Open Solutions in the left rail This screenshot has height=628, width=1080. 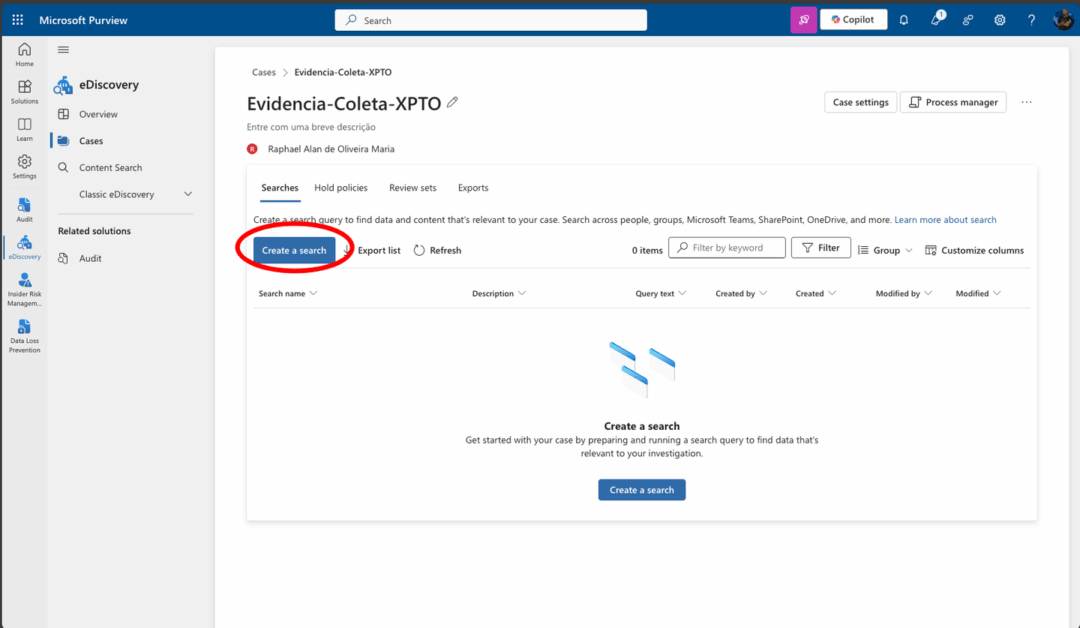click(24, 92)
